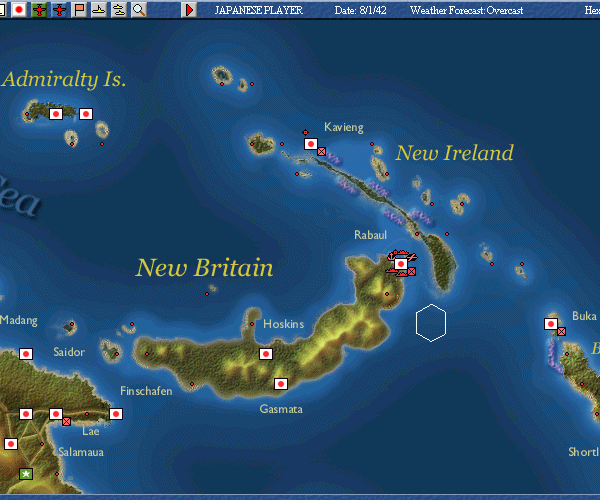This screenshot has height=500, width=600.
Task: Click the Salamaua map label
Action: (81, 452)
